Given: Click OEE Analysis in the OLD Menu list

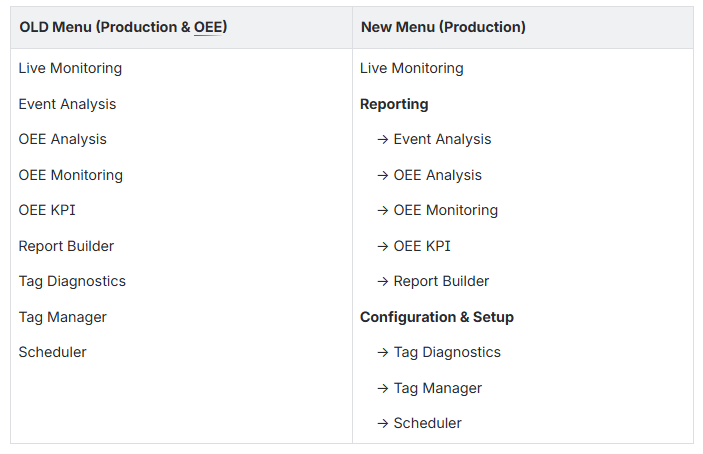Looking at the screenshot, I should [62, 140].
